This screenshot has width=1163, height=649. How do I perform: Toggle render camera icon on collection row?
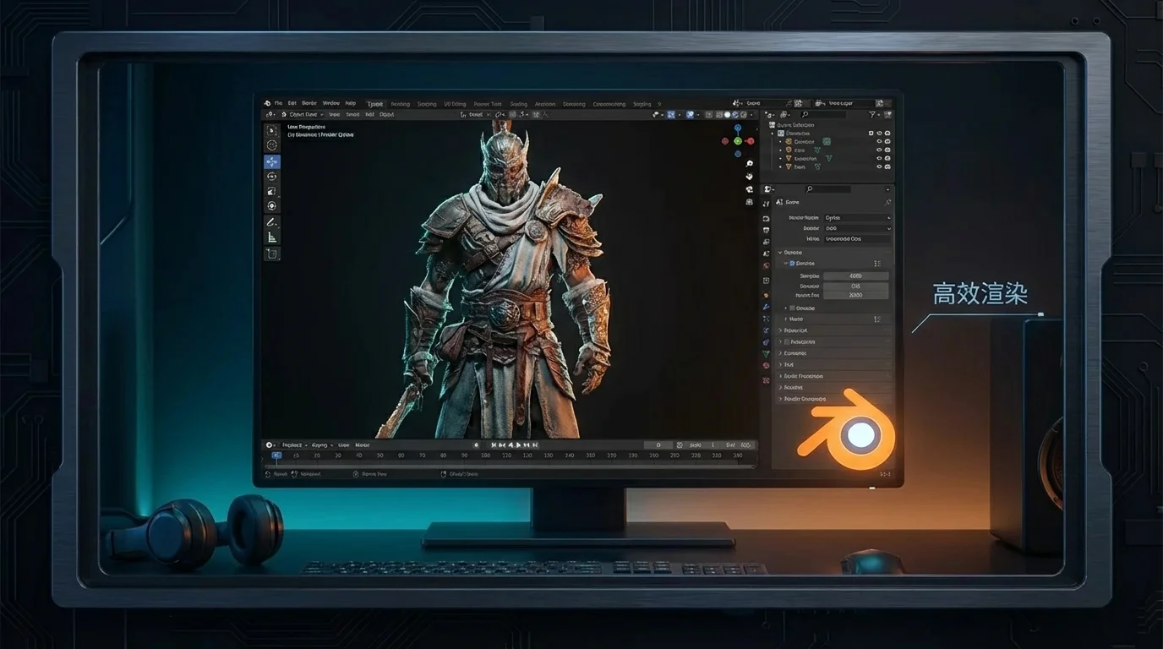click(x=888, y=134)
